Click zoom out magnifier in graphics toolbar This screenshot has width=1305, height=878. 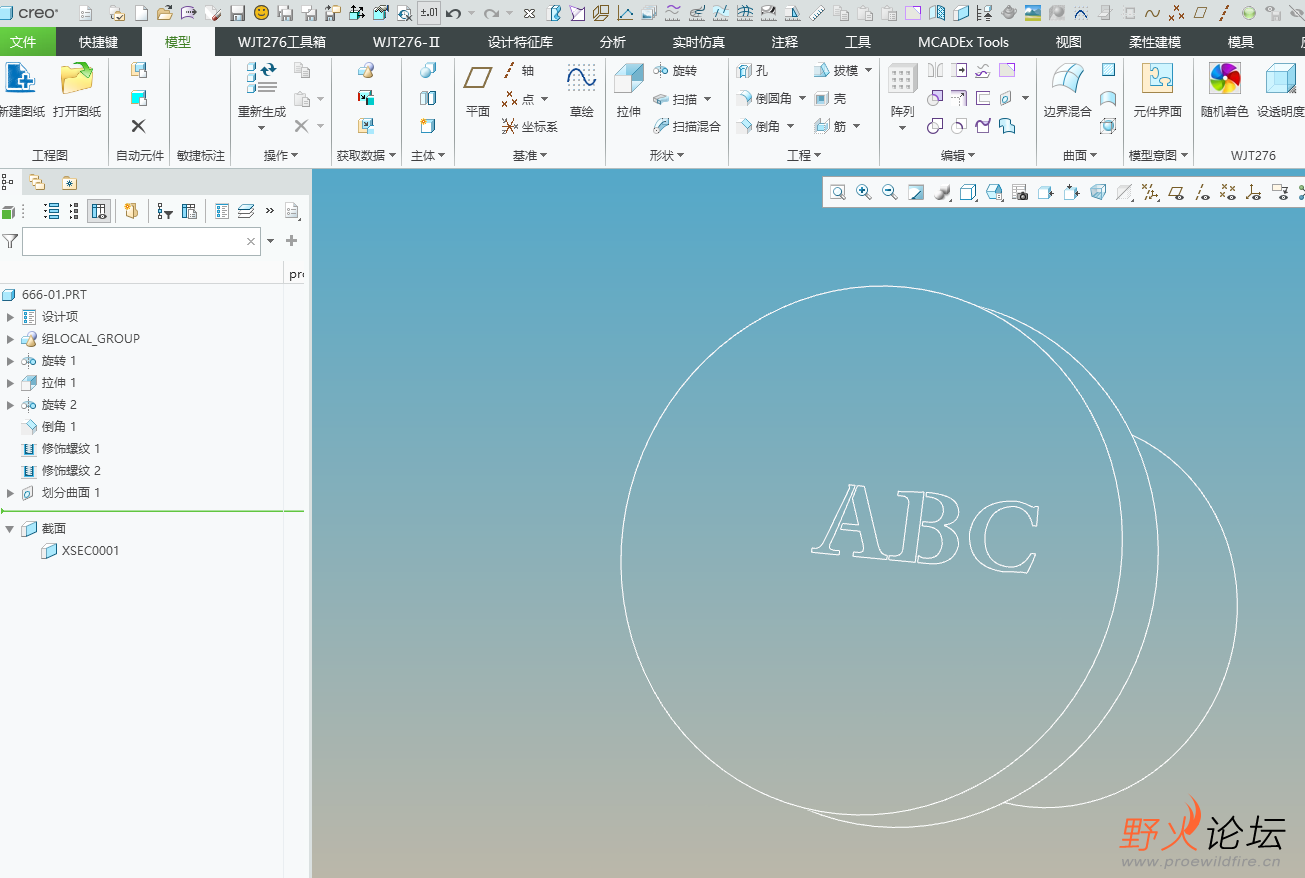pyautogui.click(x=889, y=192)
